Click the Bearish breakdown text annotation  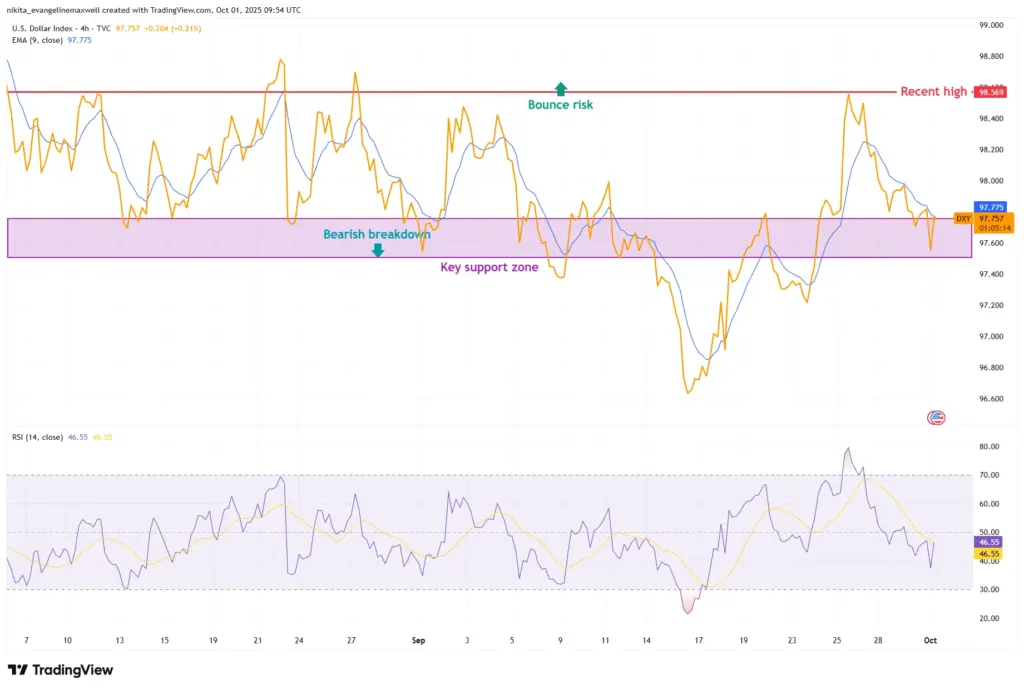click(x=376, y=234)
